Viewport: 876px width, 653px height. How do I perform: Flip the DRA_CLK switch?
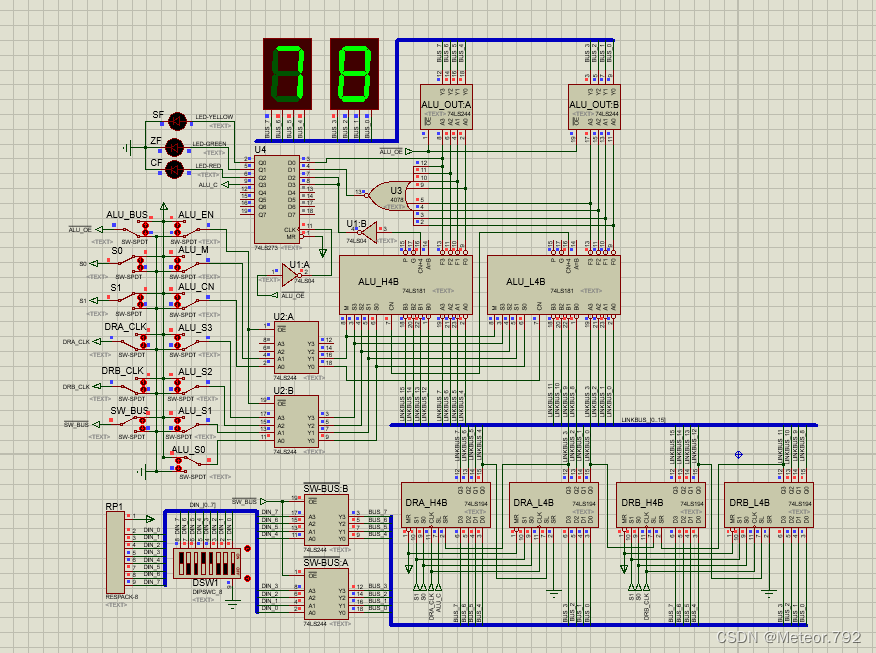click(134, 341)
